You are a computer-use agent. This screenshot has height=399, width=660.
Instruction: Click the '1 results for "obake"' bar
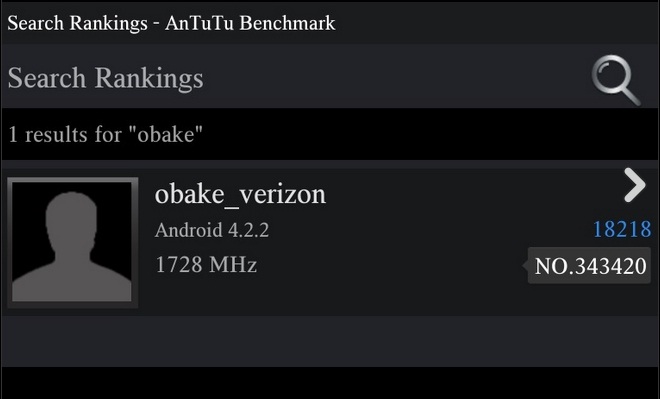(x=330, y=134)
